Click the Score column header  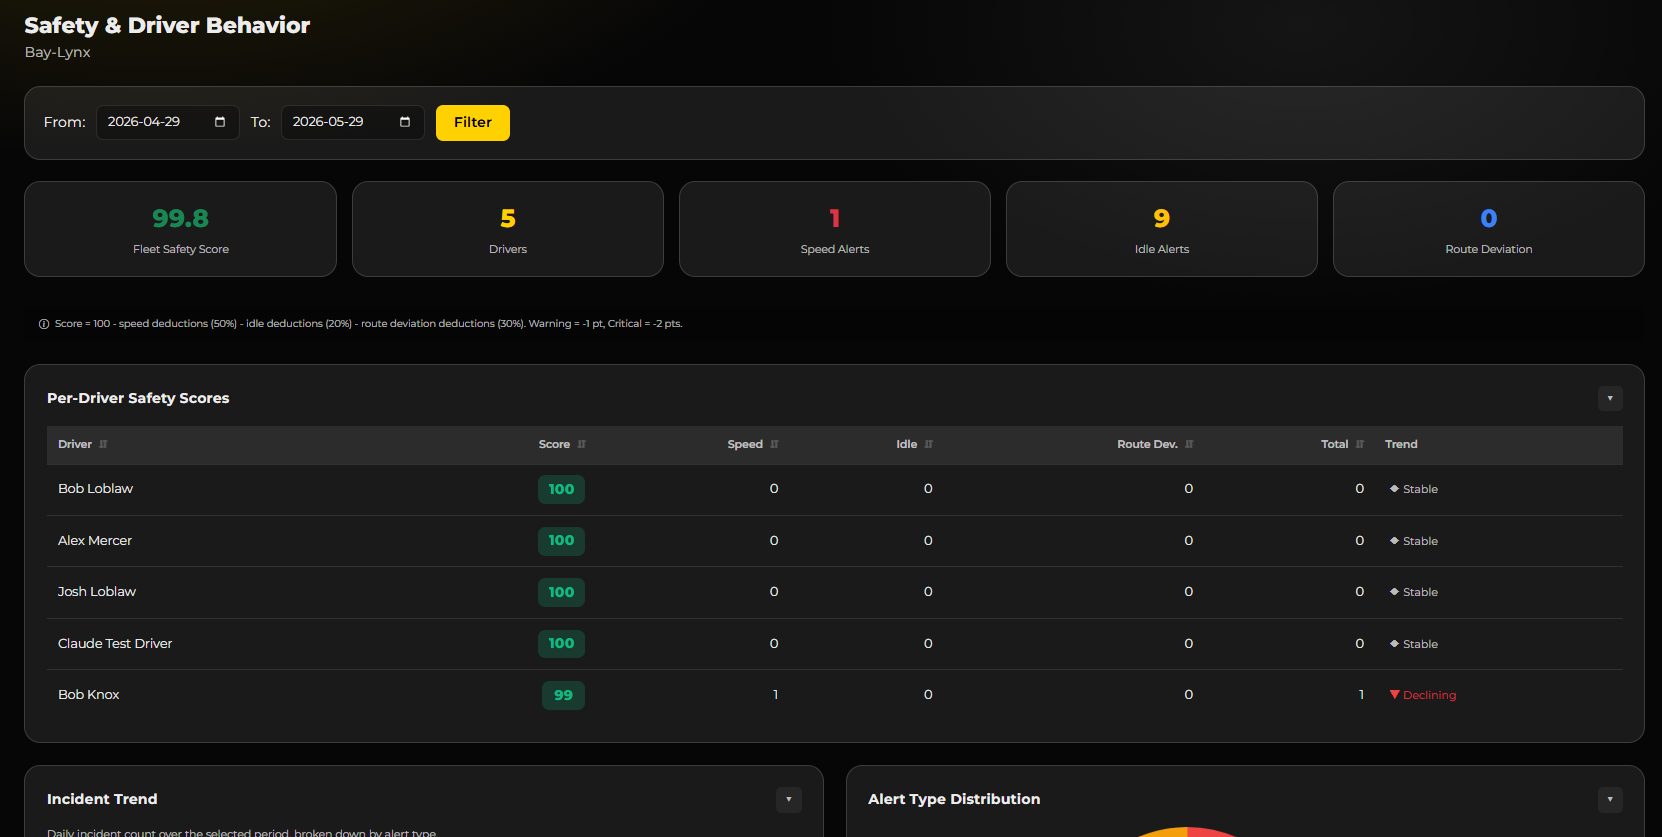click(554, 444)
